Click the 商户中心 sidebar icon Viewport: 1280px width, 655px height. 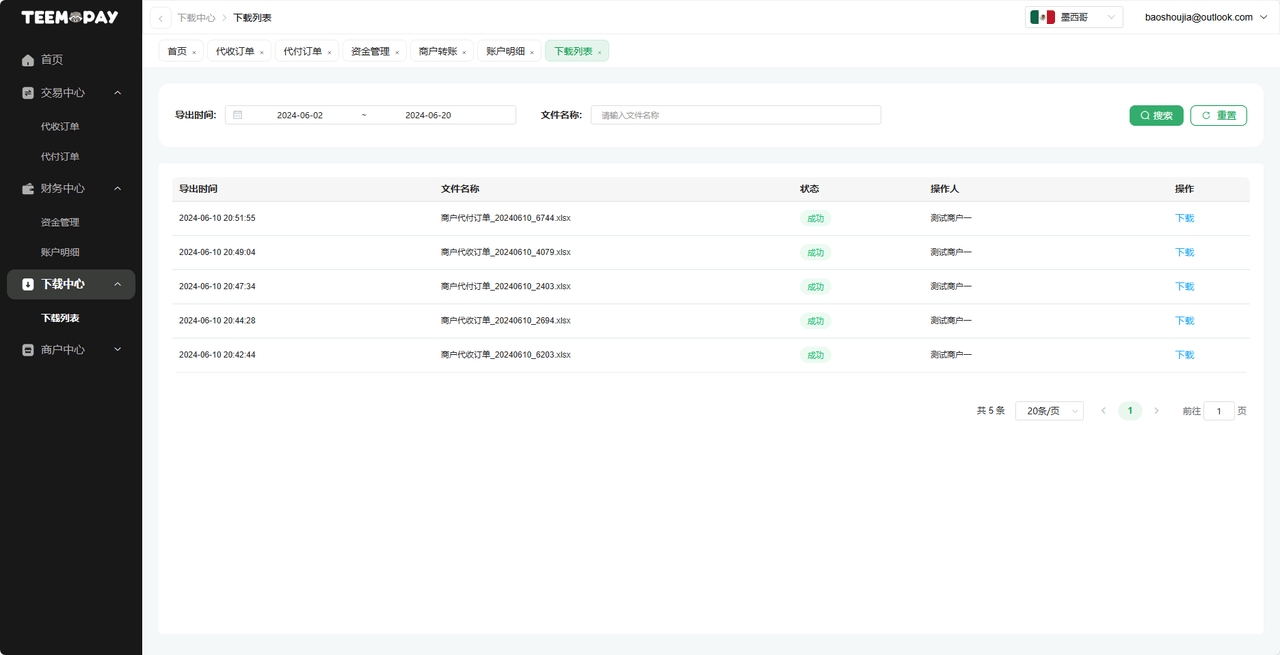pyautogui.click(x=28, y=351)
